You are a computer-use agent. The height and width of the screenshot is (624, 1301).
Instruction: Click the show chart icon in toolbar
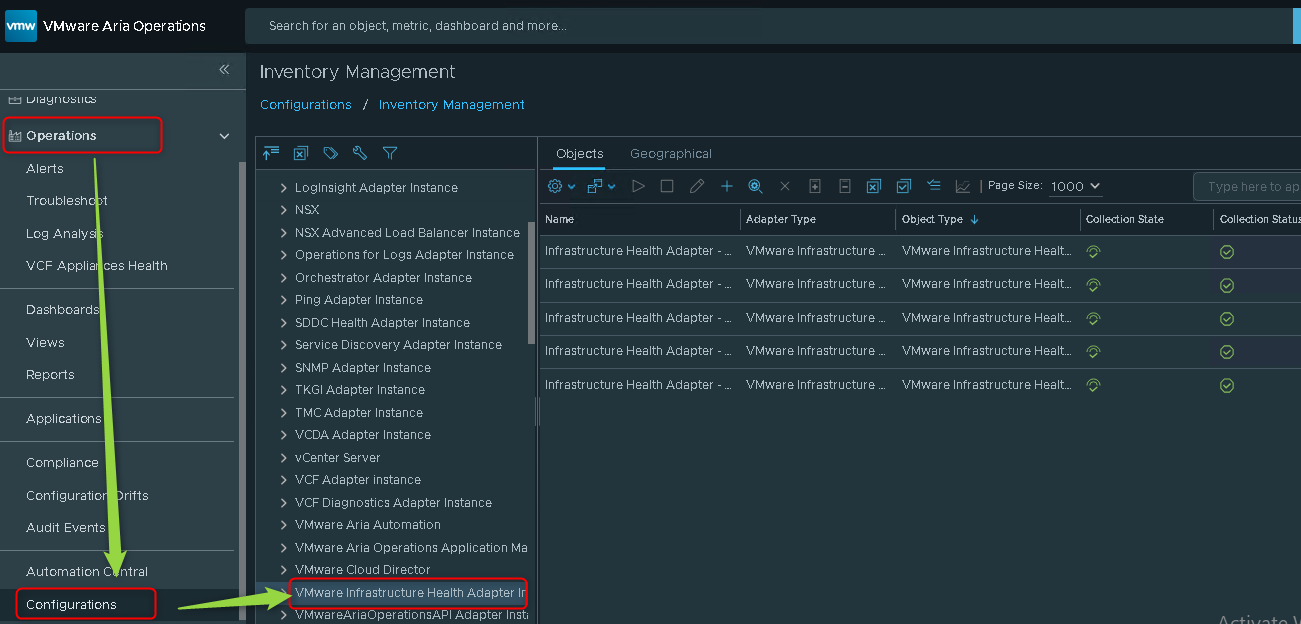coord(962,186)
